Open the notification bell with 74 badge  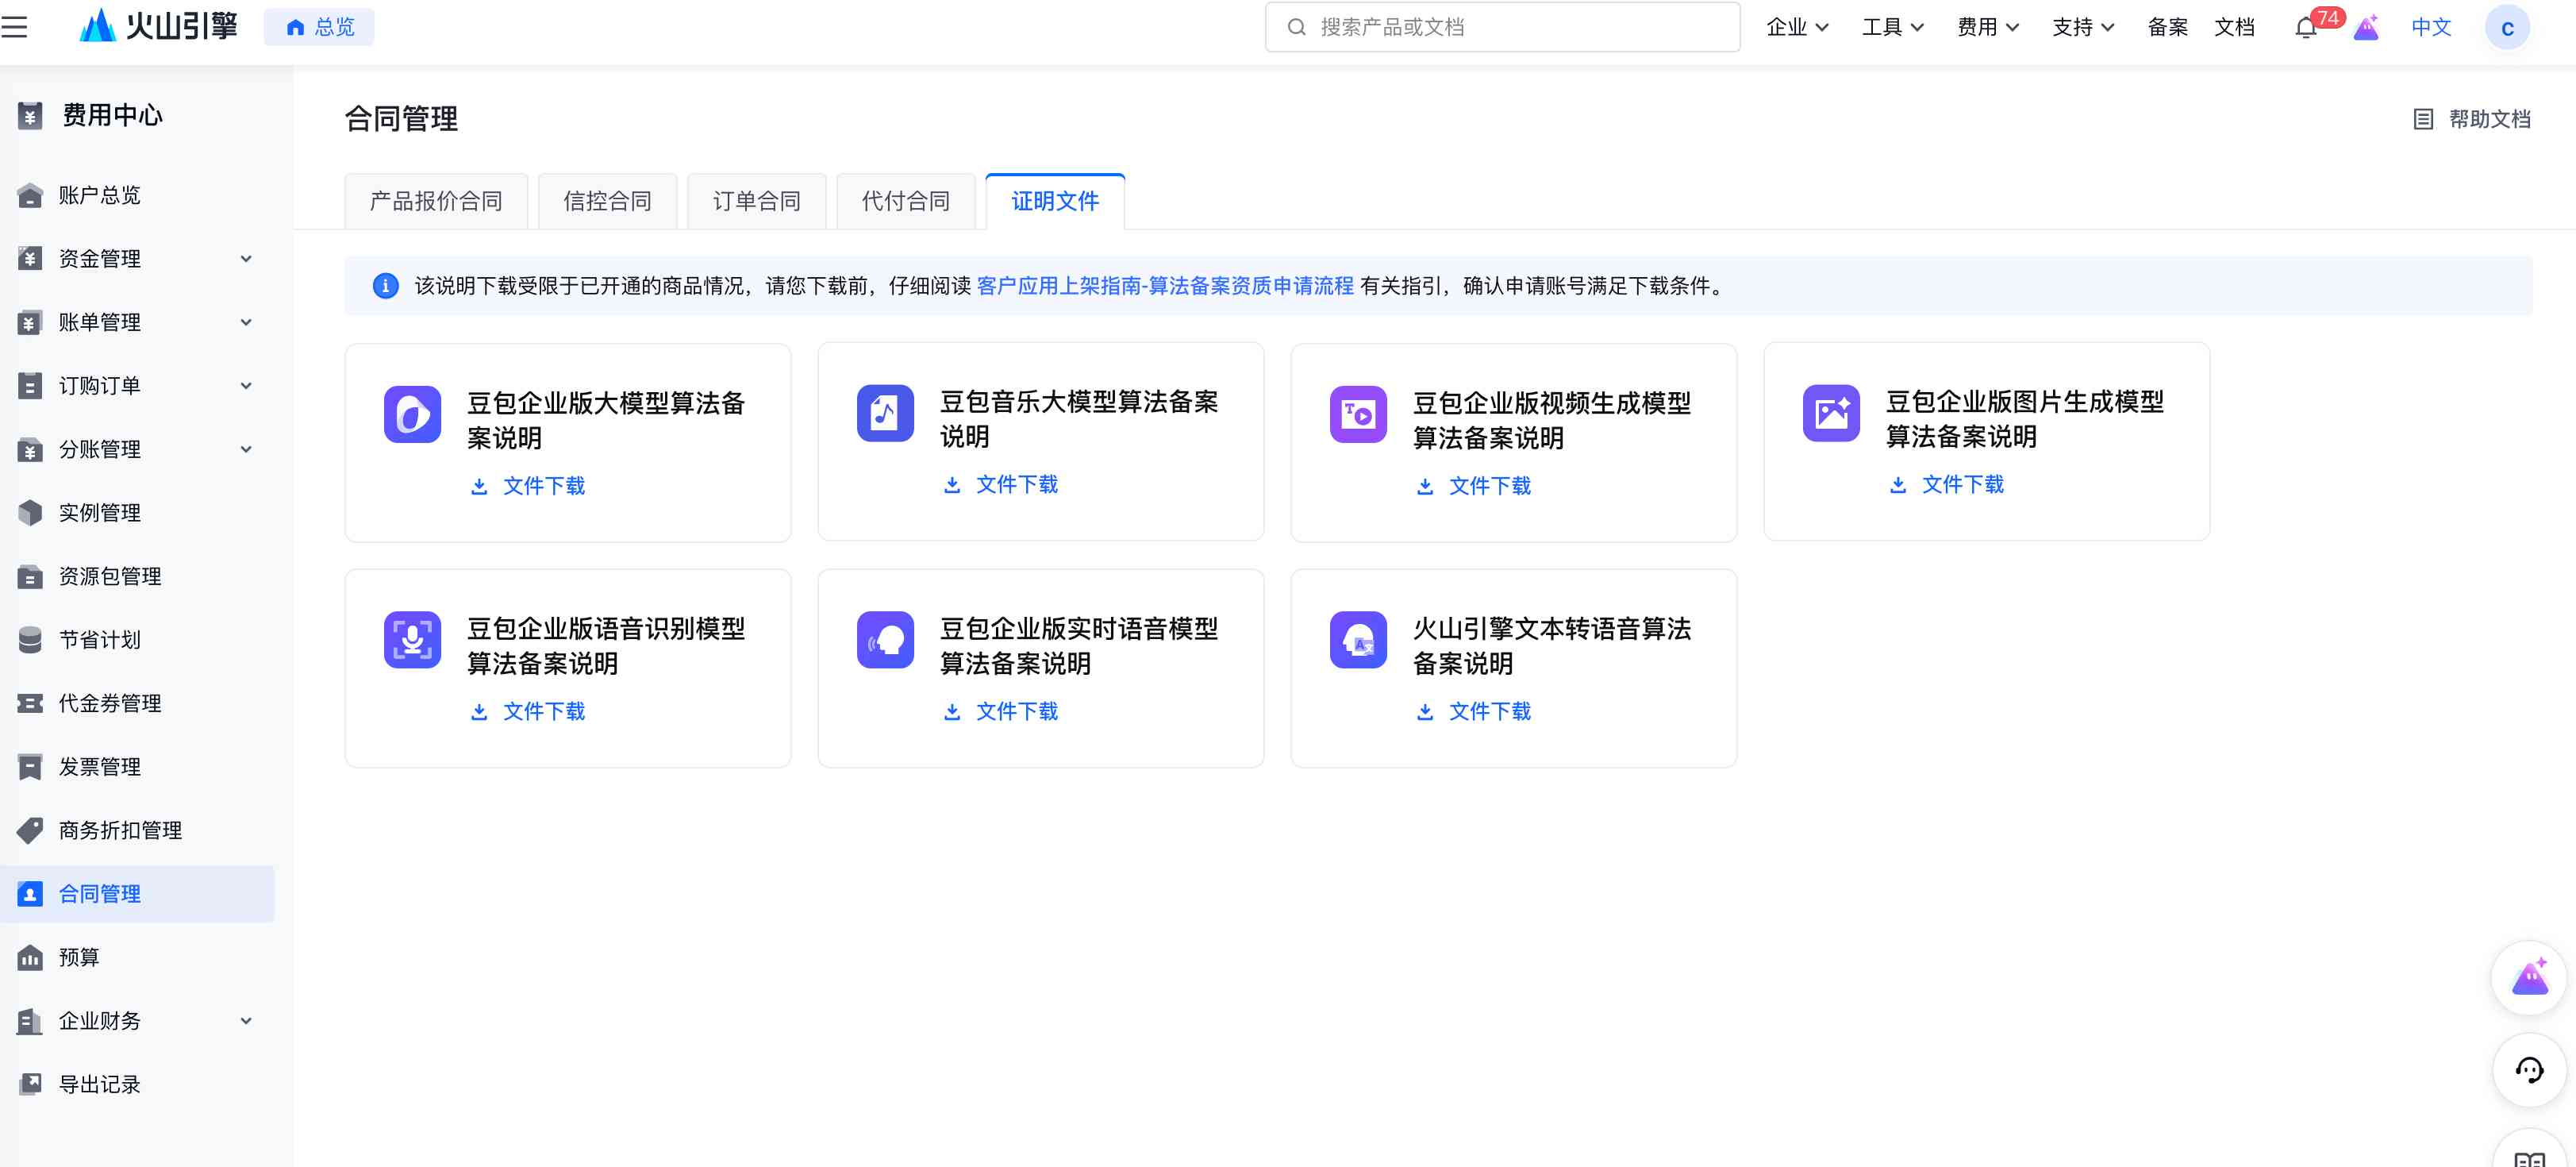pos(2306,27)
